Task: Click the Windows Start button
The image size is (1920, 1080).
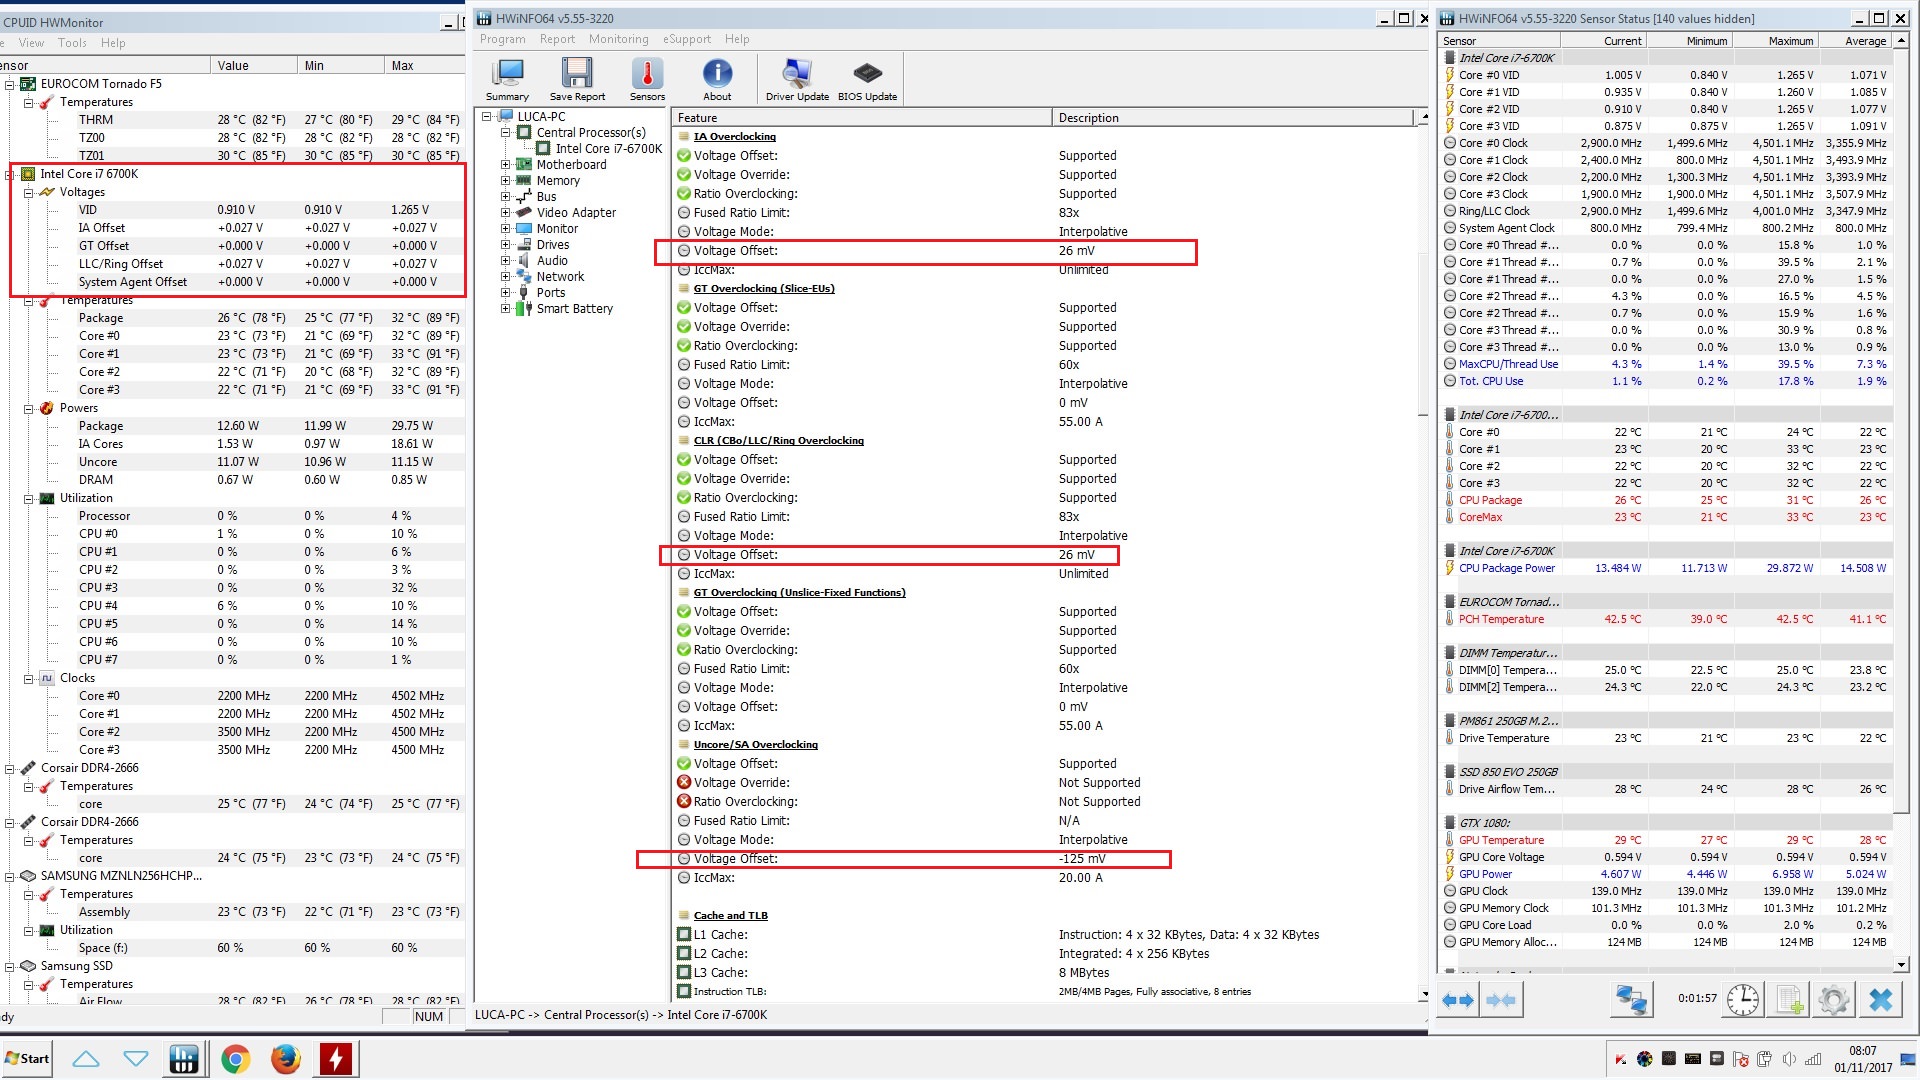Action: click(x=27, y=1059)
